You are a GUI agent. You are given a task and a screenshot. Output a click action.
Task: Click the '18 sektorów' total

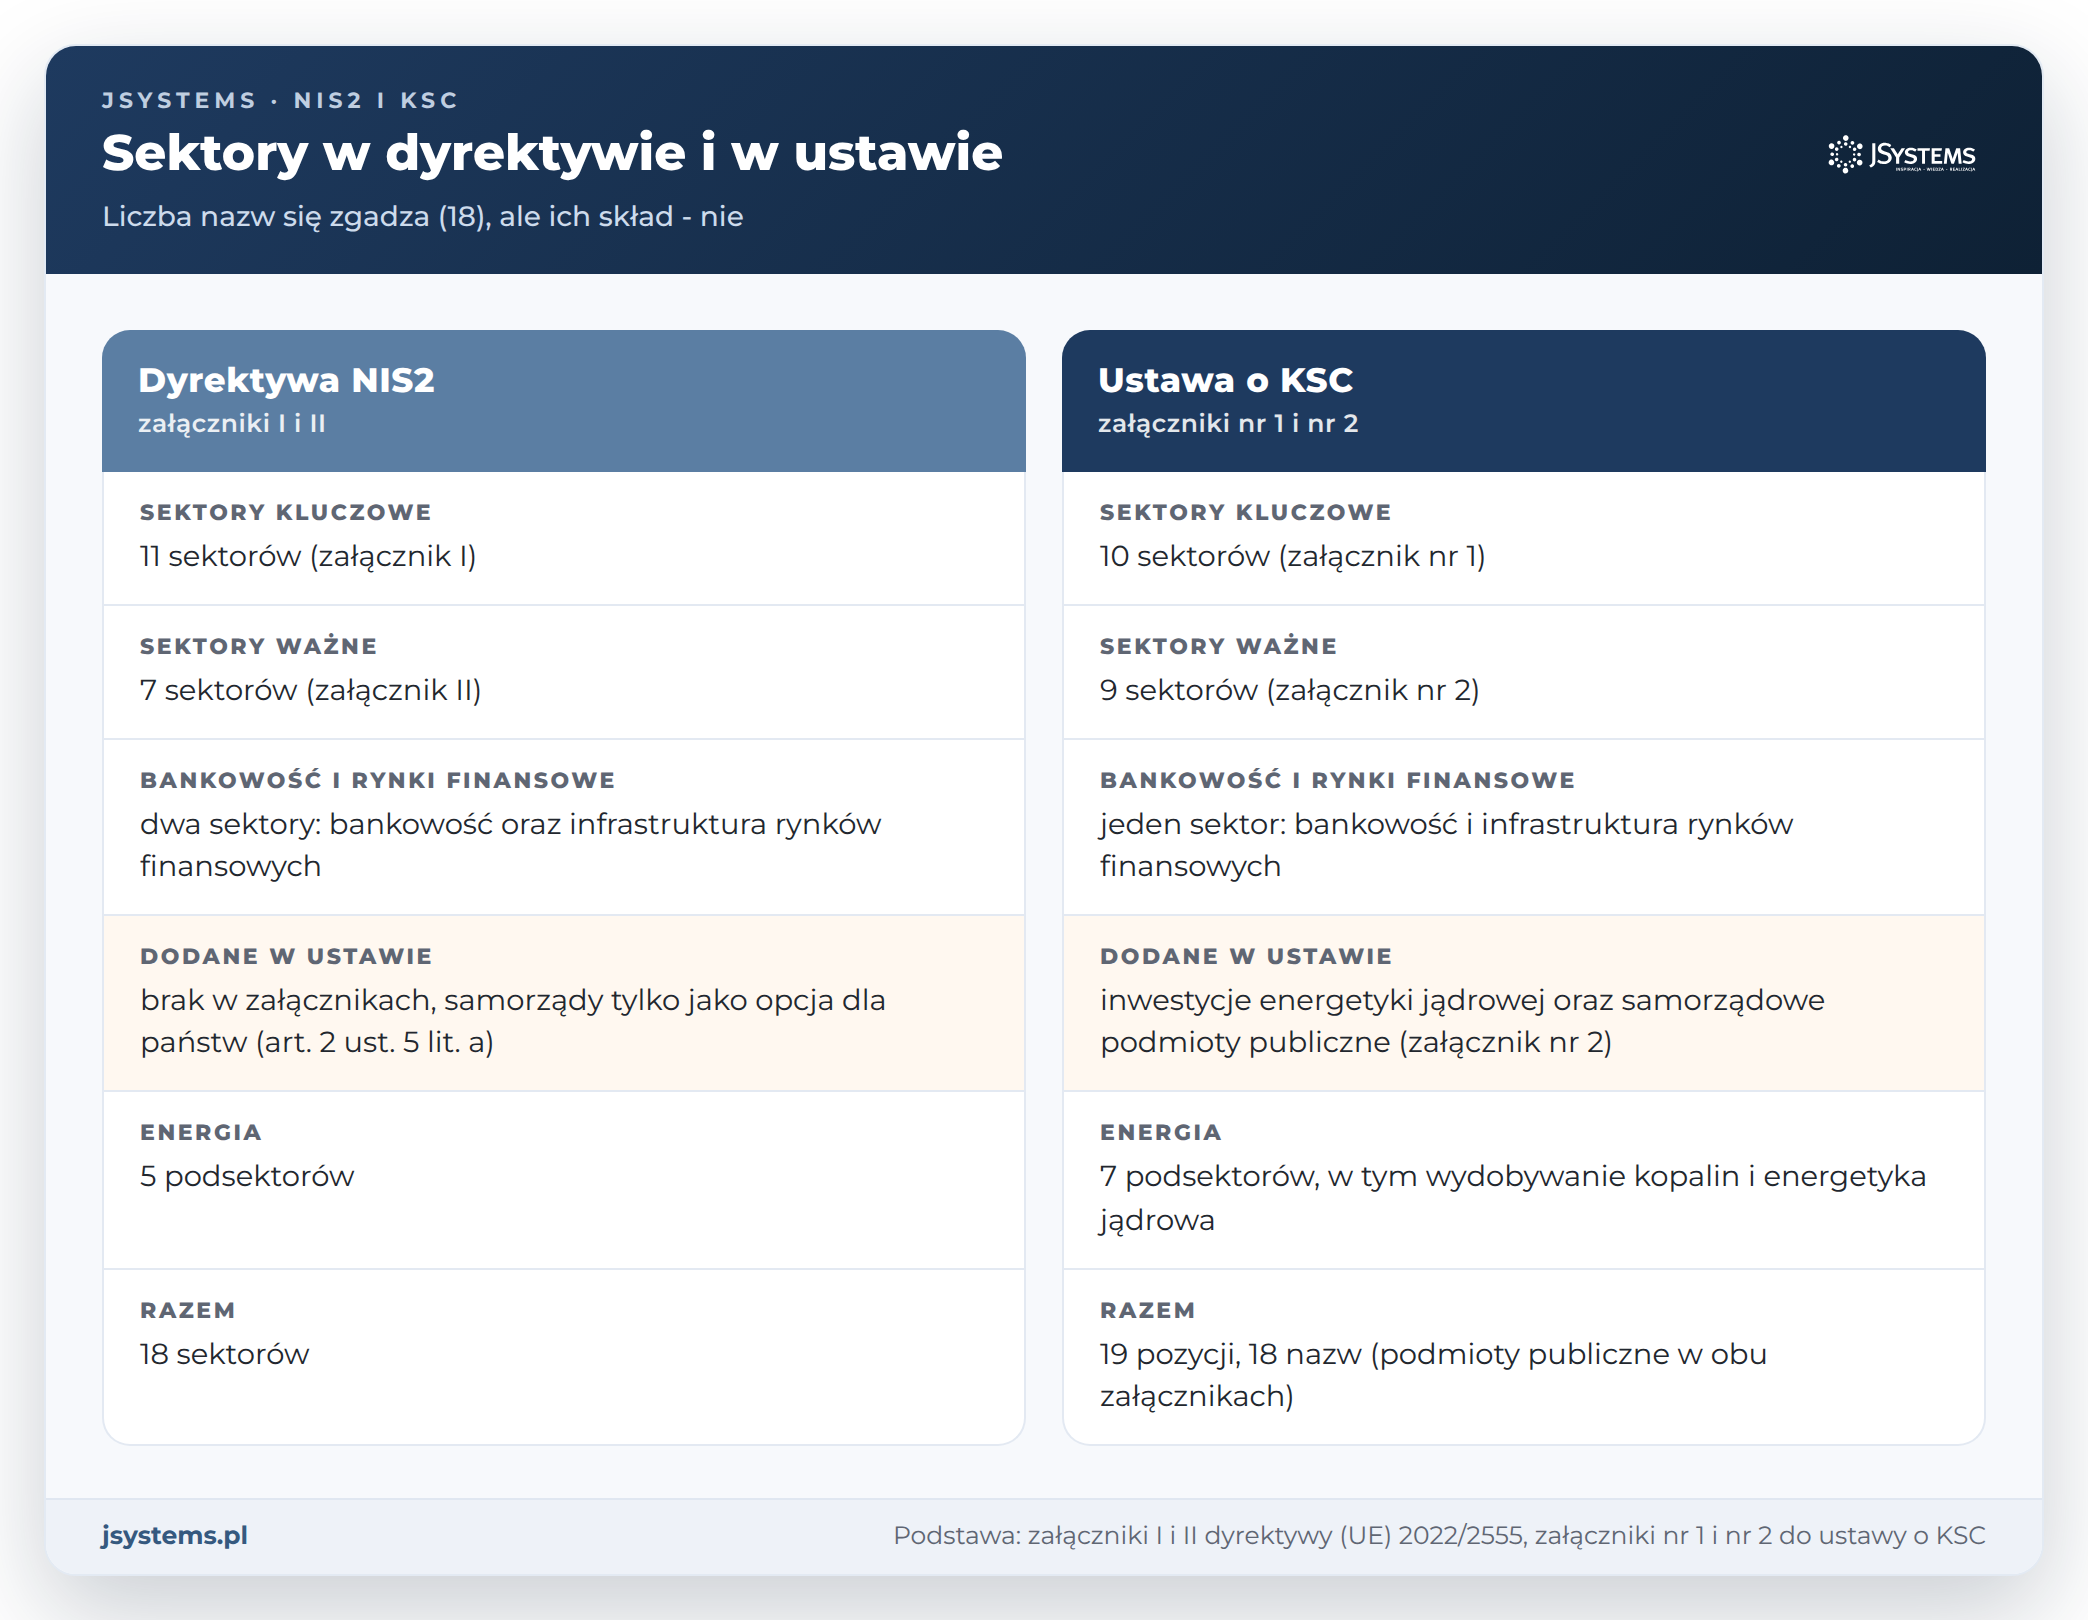(x=224, y=1354)
